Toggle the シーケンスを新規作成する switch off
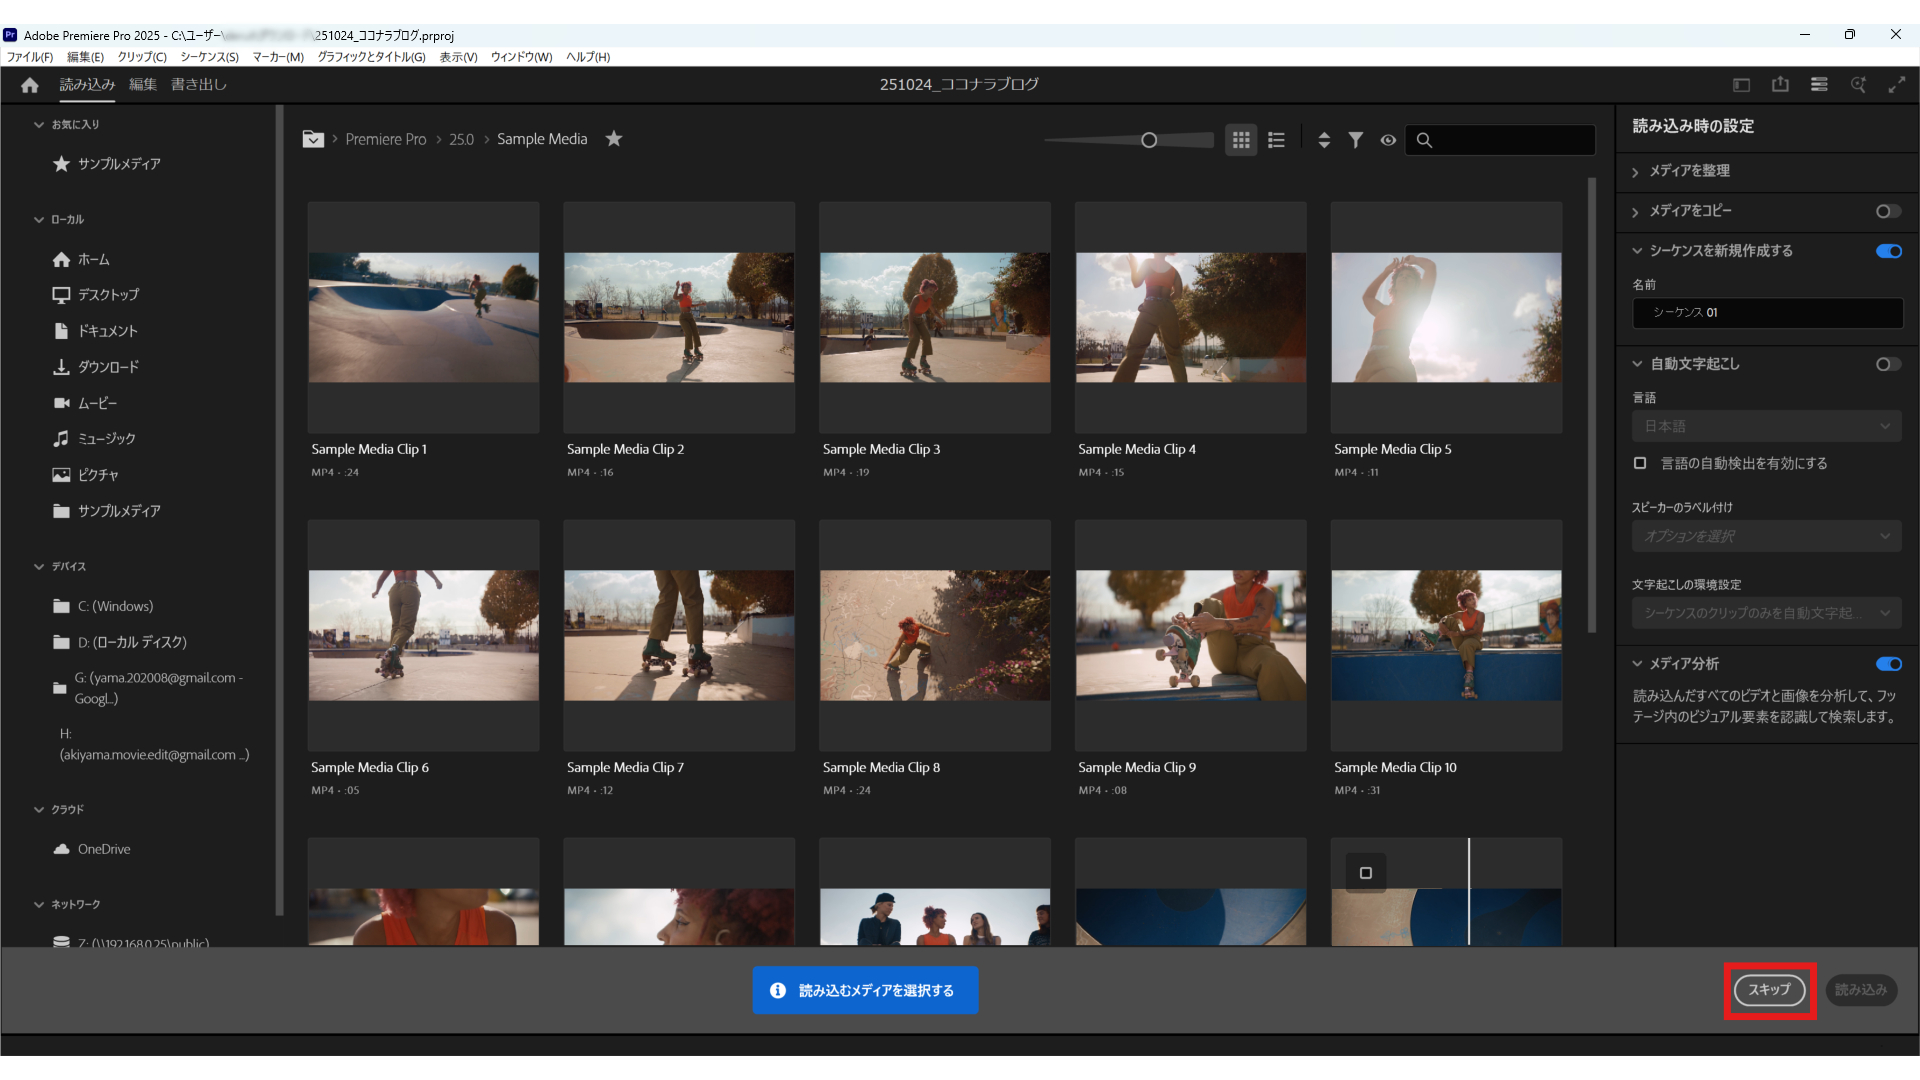1920x1080 pixels. [x=1888, y=251]
